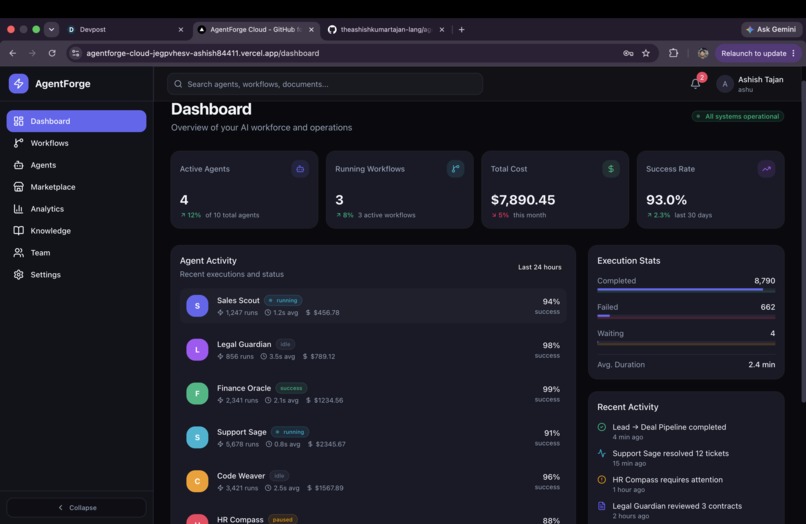The image size is (806, 524).
Task: Click Last 24 hours in Agent Activity
Action: coord(540,267)
